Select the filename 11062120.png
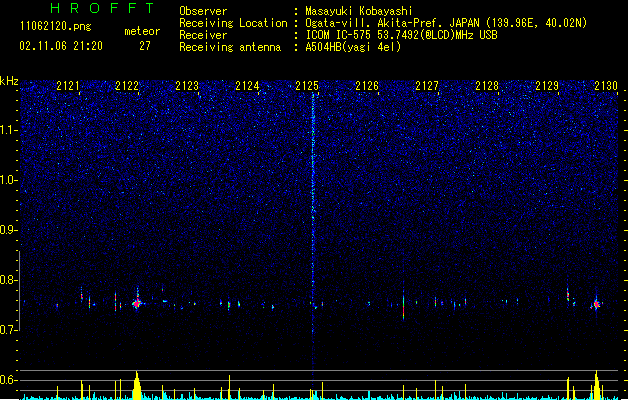The image size is (629, 400). tap(56, 26)
